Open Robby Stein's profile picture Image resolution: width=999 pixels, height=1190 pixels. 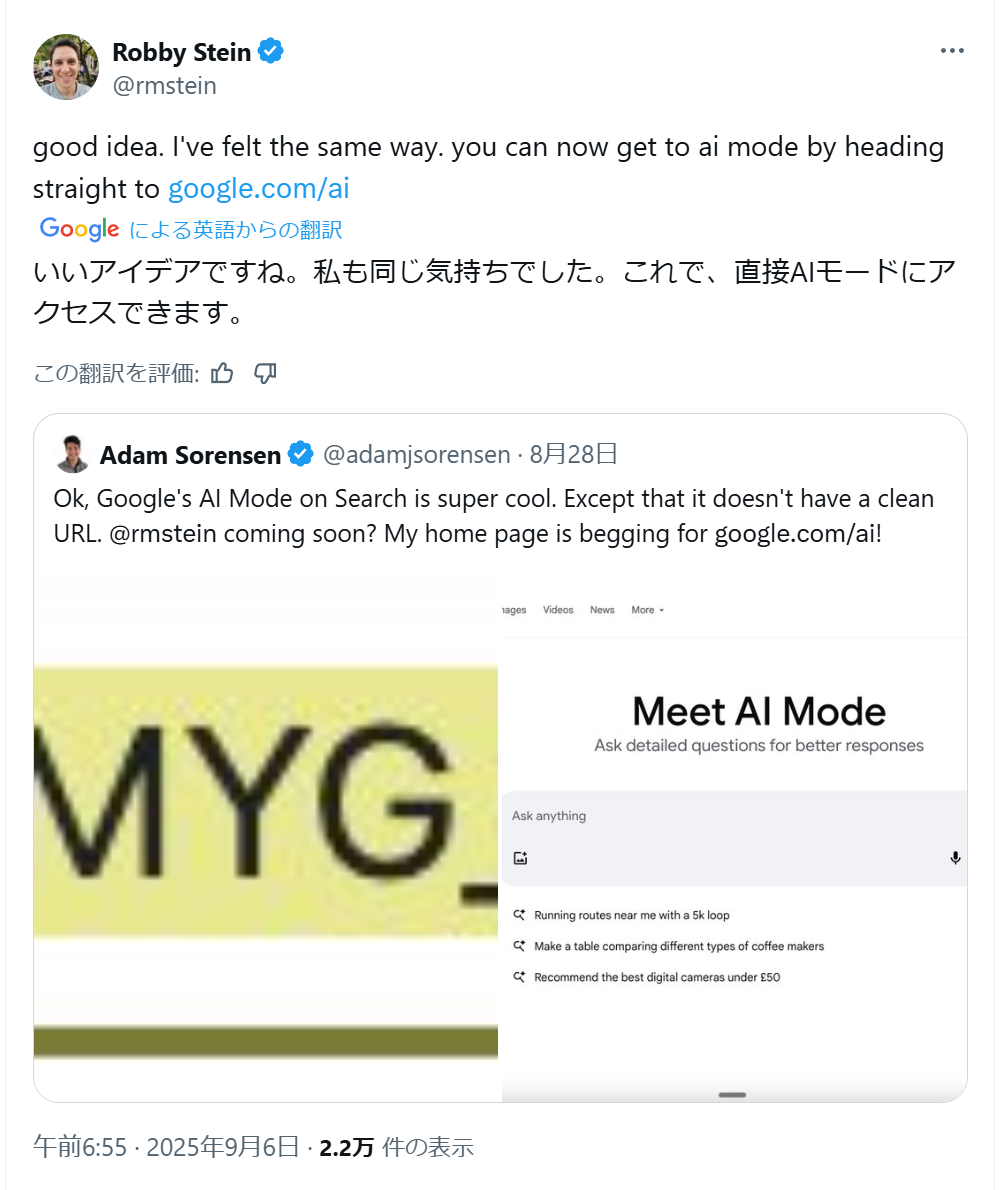click(66, 67)
